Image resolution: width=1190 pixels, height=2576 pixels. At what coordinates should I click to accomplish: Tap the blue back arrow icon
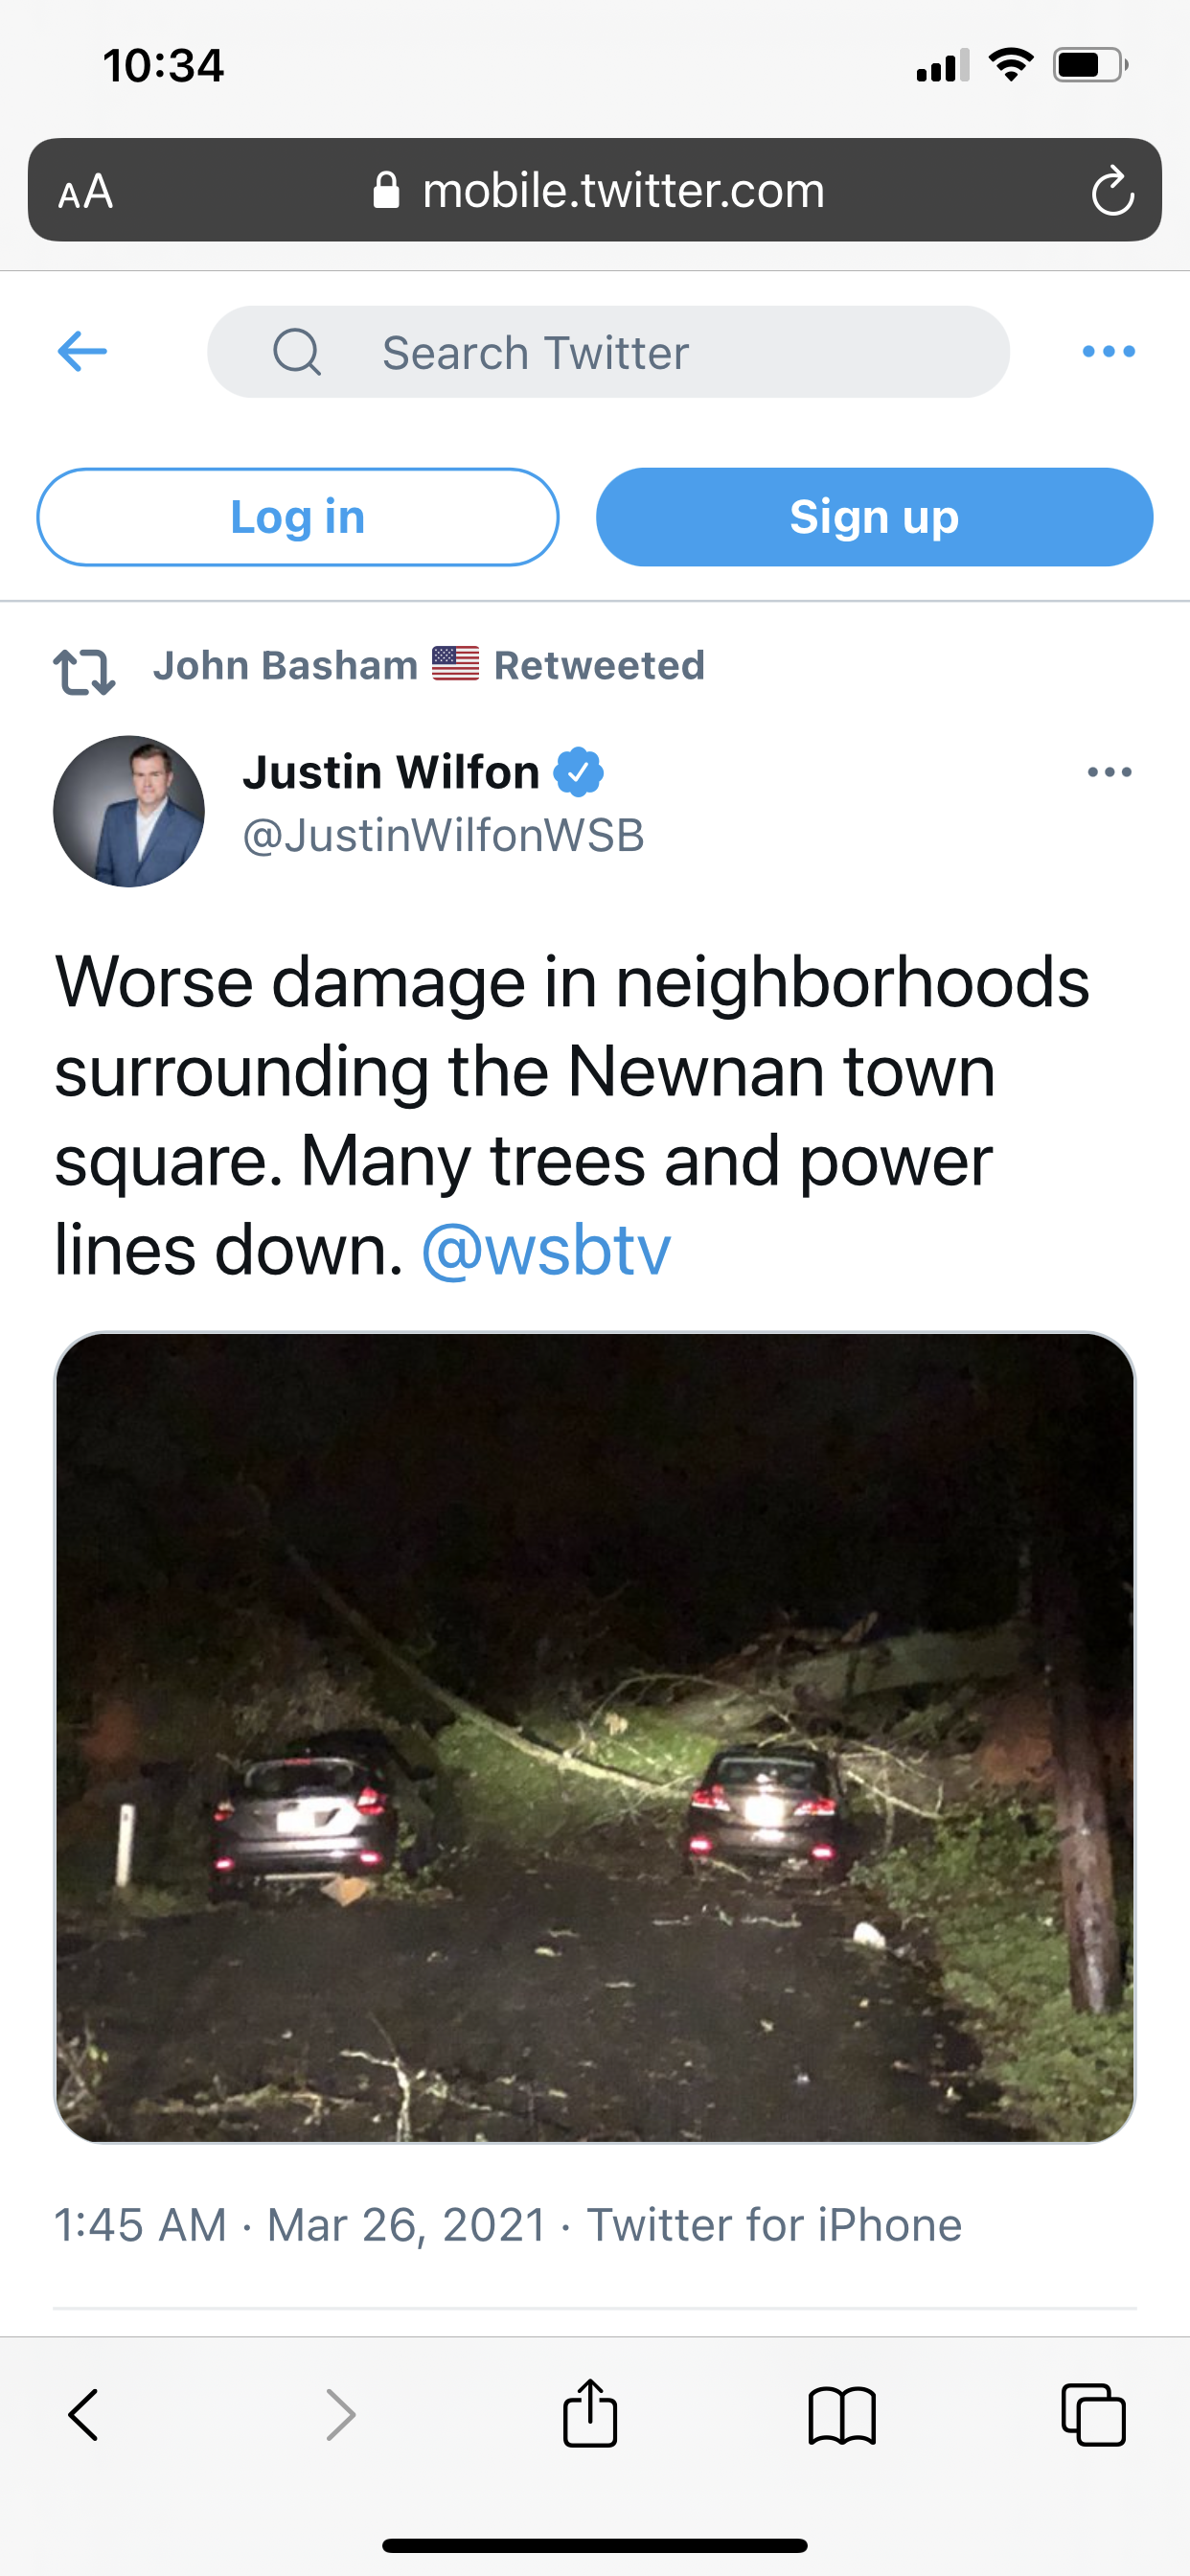tap(82, 351)
